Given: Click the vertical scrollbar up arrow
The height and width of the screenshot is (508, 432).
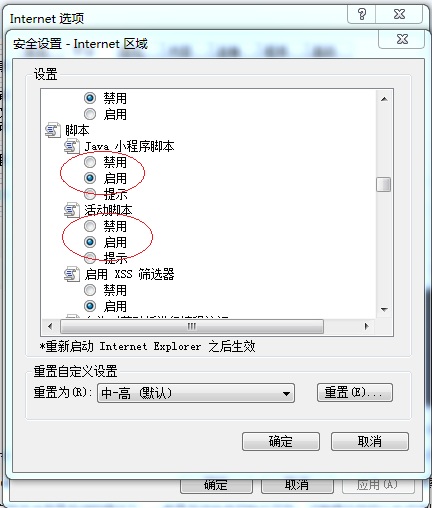Looking at the screenshot, I should [x=384, y=99].
